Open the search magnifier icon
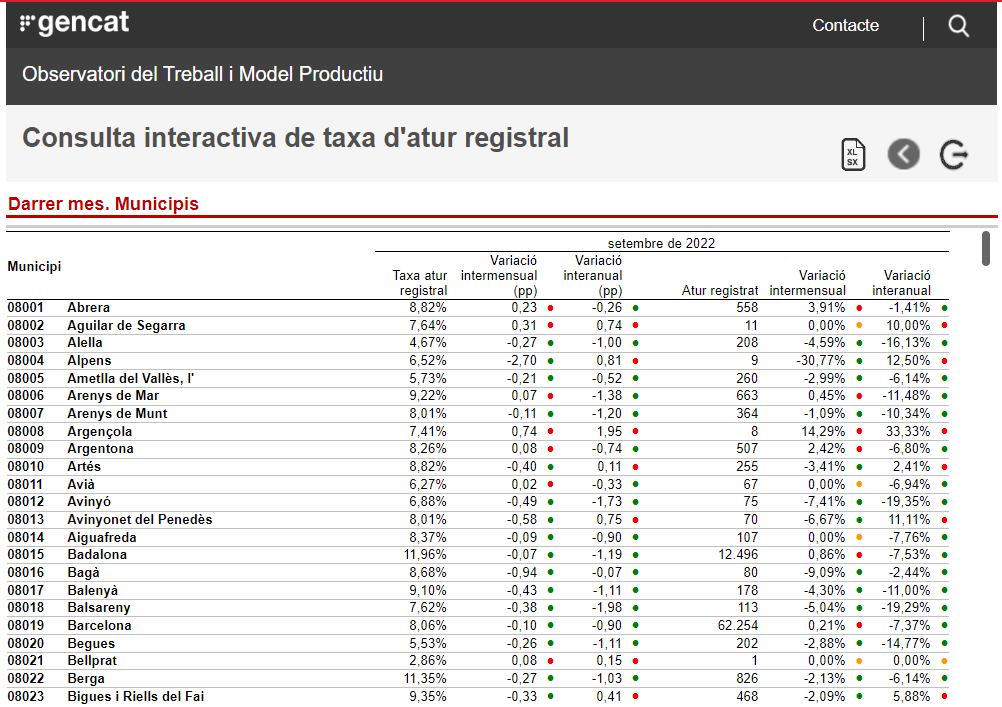Screen dimensions: 1002x707 [958, 26]
